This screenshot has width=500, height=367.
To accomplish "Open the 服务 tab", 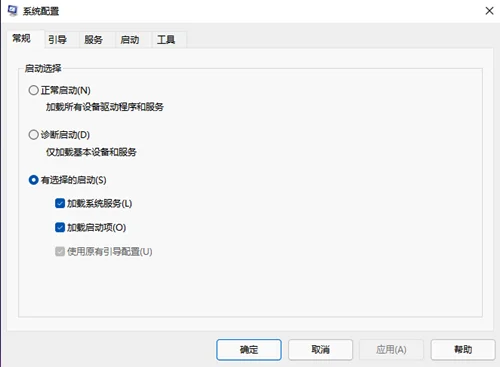I will click(93, 40).
